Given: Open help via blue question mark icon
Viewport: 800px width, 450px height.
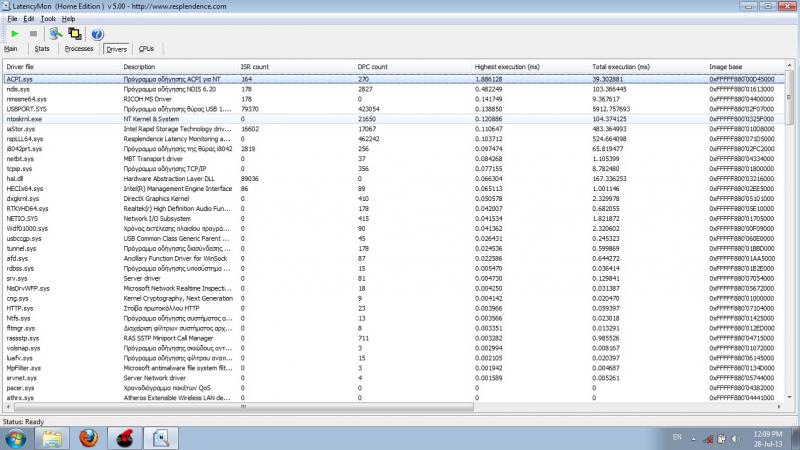Looking at the screenshot, I should click(97, 33).
